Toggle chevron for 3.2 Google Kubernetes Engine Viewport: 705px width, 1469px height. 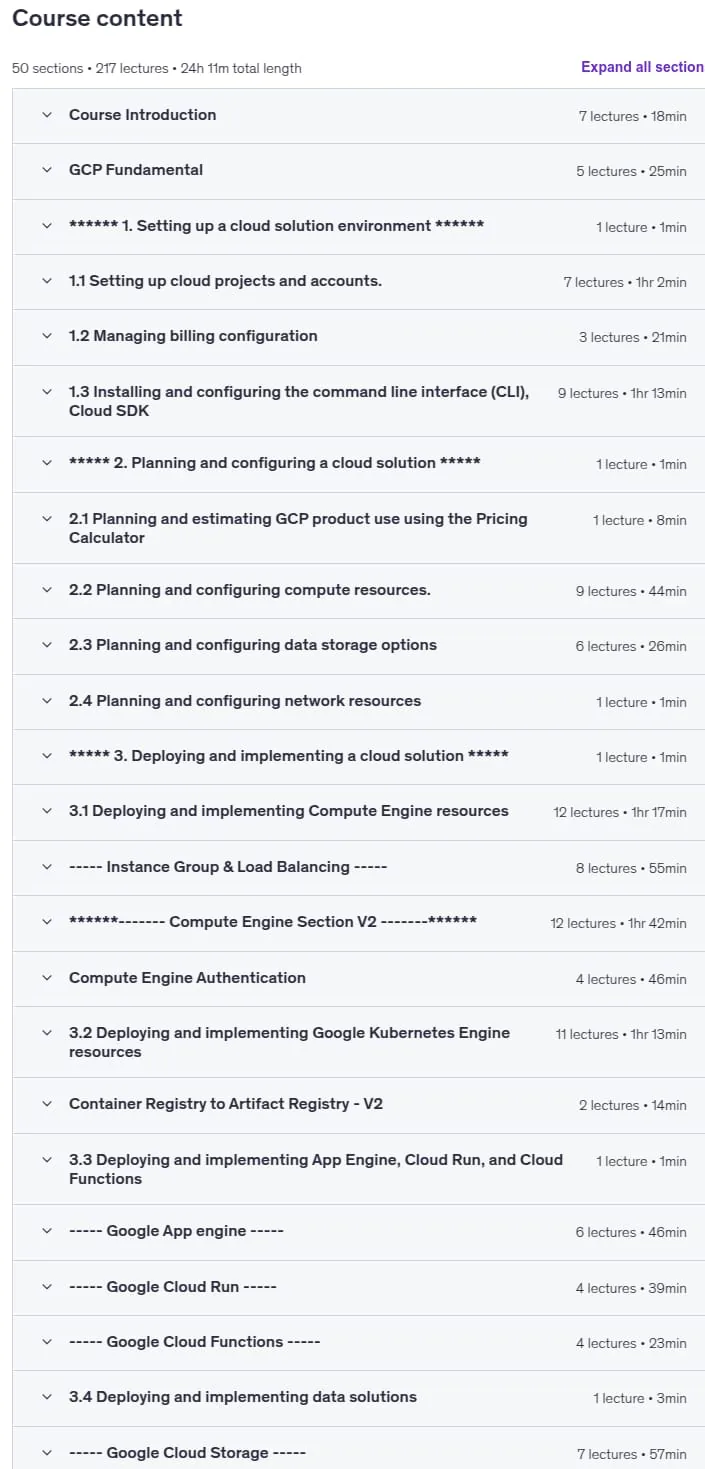[46, 1033]
